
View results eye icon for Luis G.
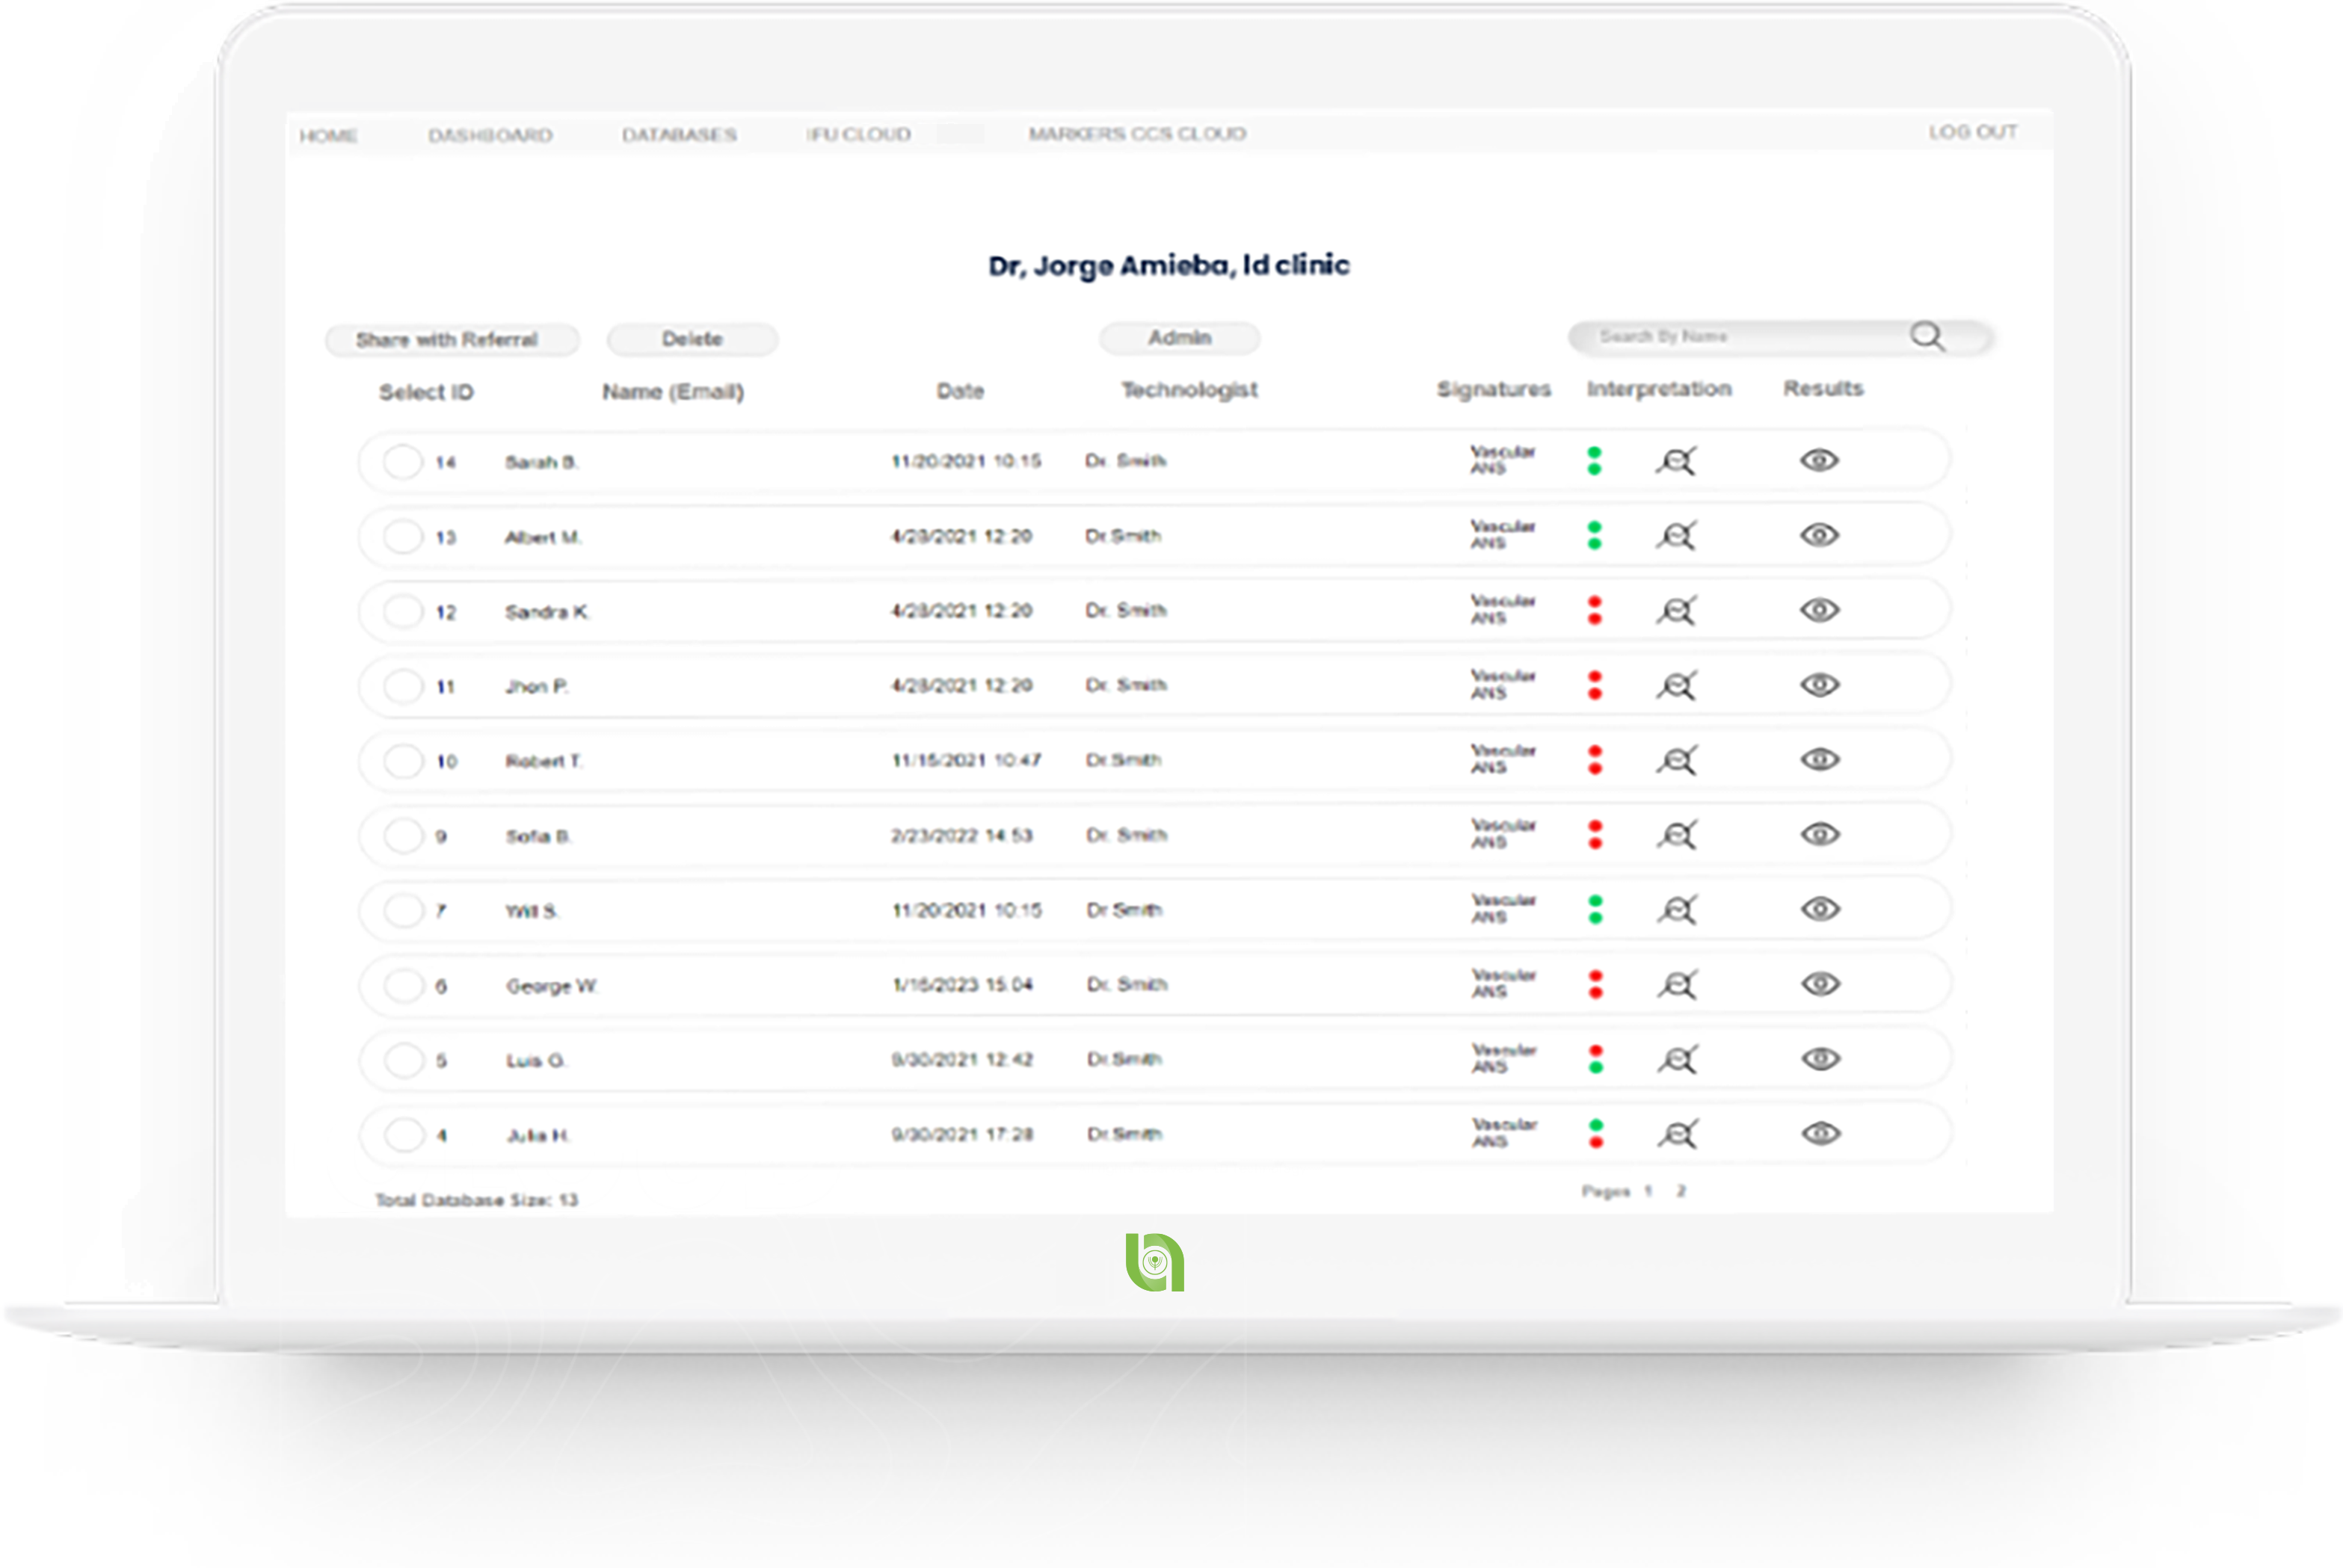pyautogui.click(x=1821, y=1059)
